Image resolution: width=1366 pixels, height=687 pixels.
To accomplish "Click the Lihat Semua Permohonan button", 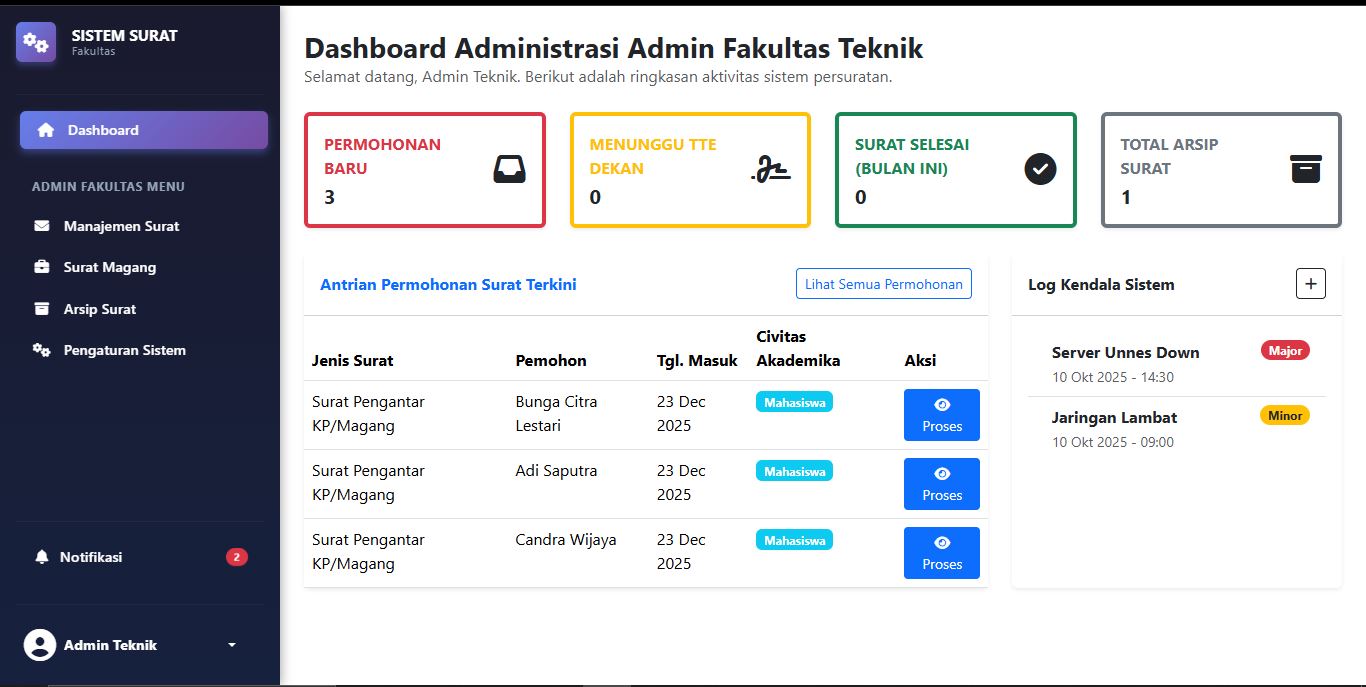I will pyautogui.click(x=883, y=284).
